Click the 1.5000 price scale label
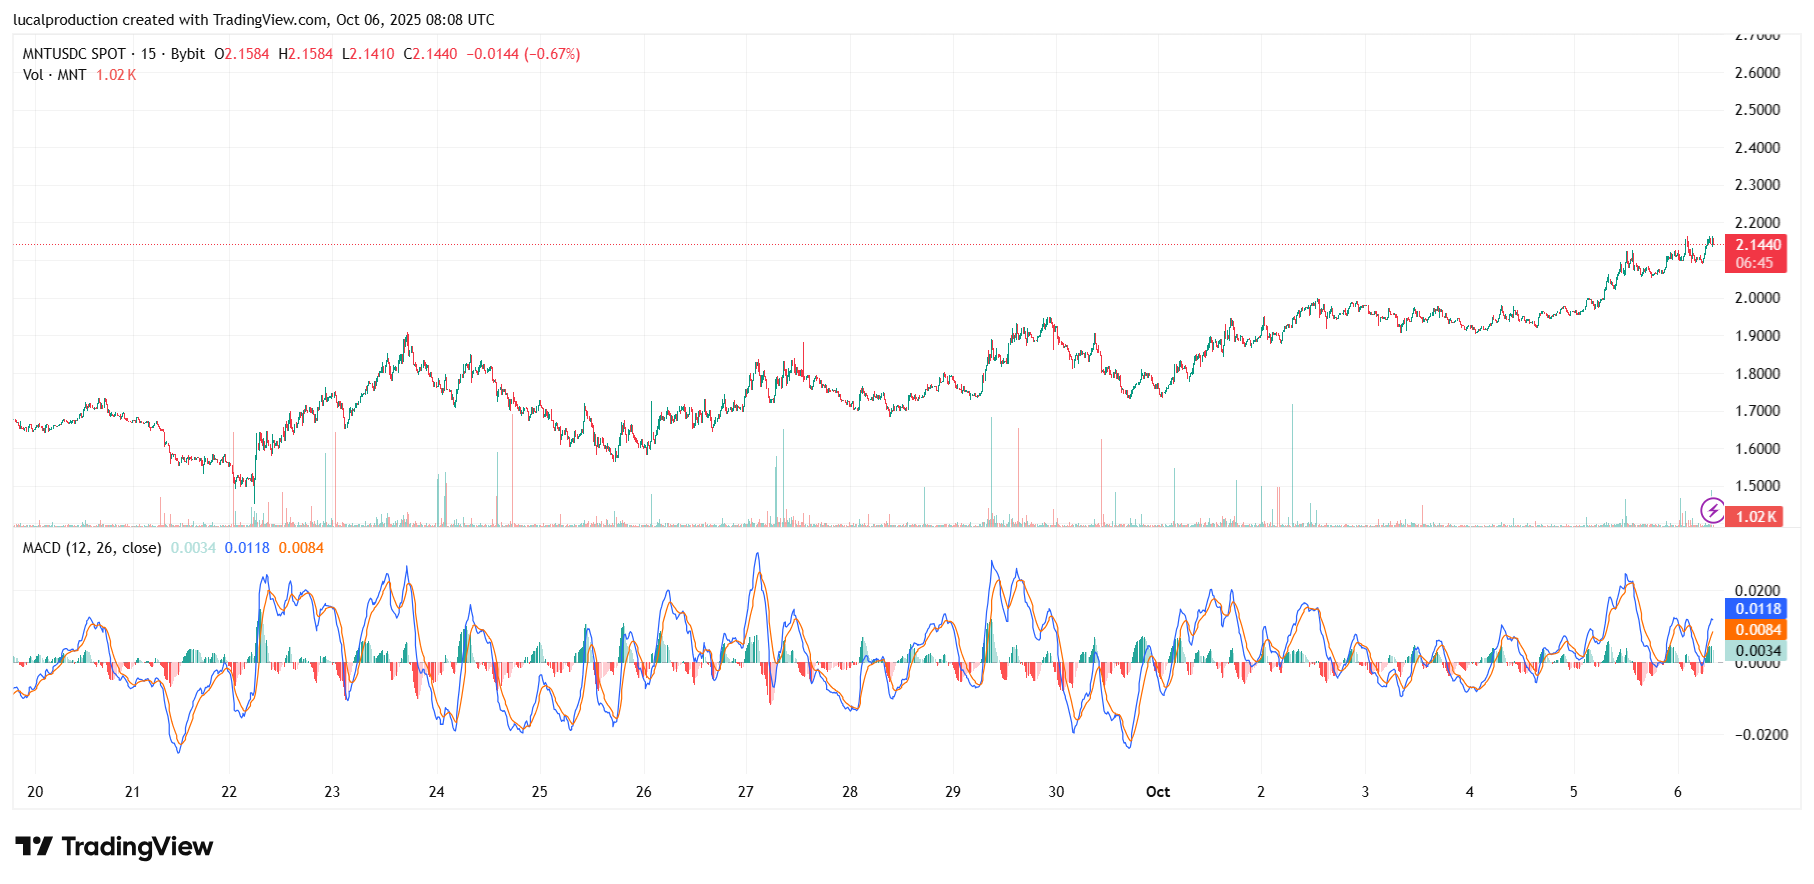 point(1756,486)
